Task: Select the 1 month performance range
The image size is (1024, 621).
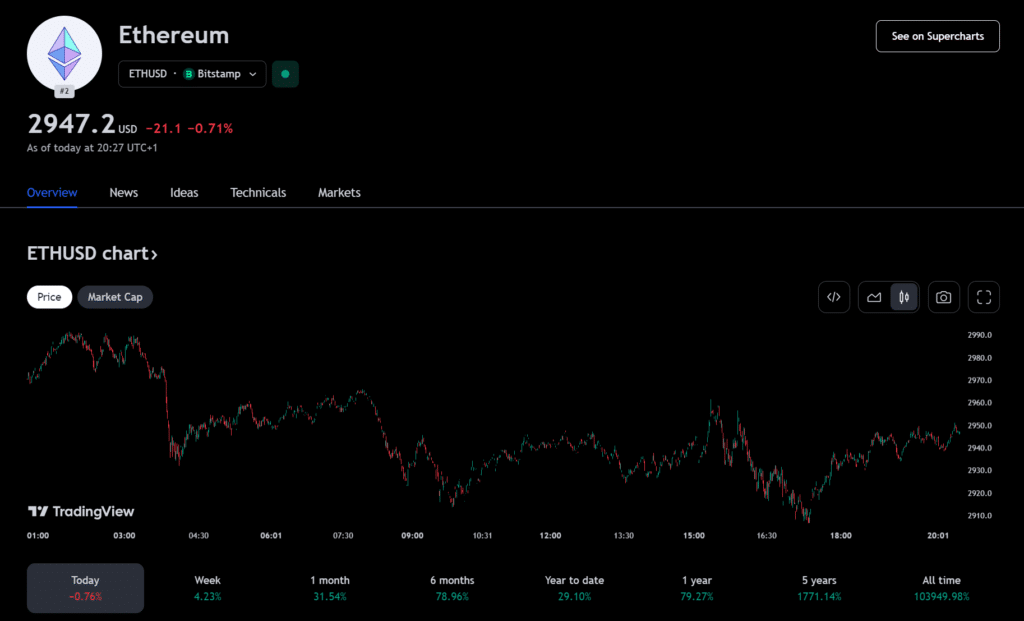Action: coord(330,588)
